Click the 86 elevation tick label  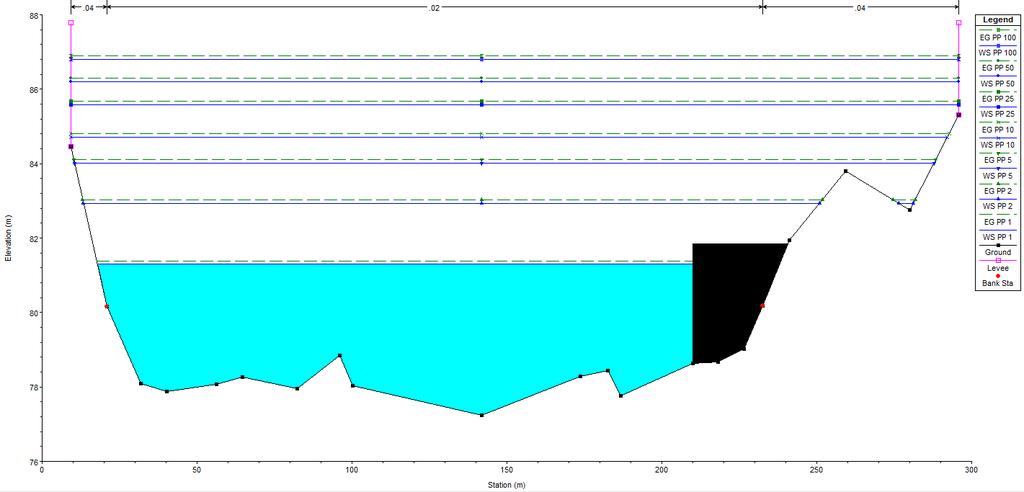pyautogui.click(x=35, y=90)
